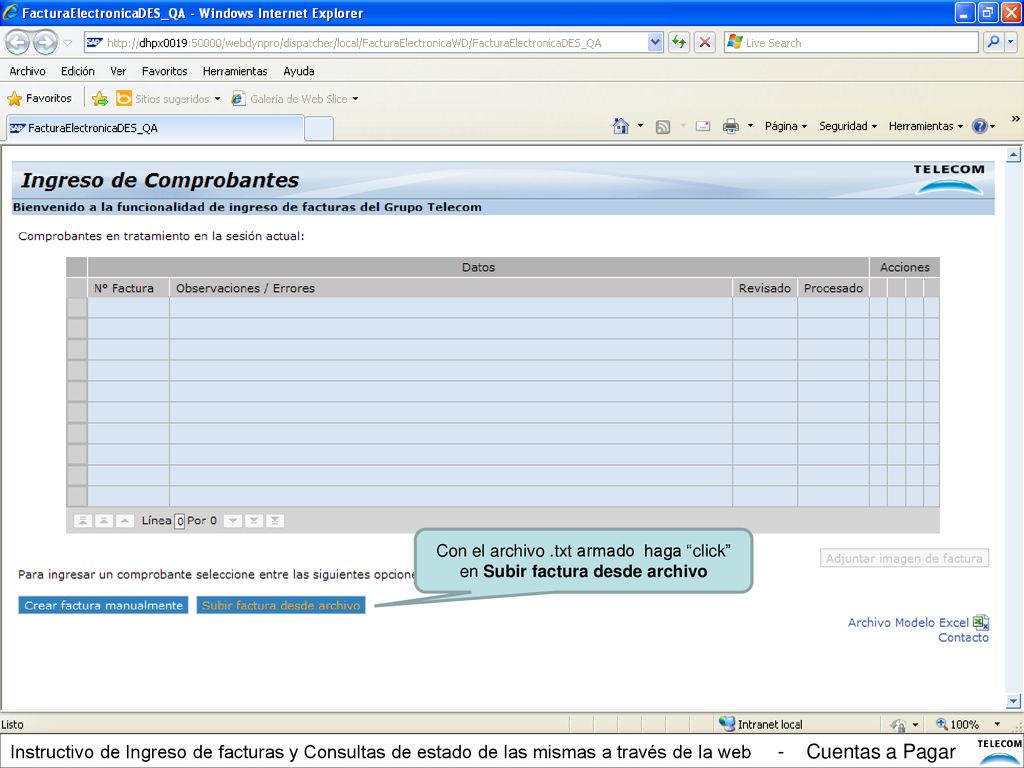Viewport: 1024px width, 768px height.
Task: Open the Edición menu
Action: (x=78, y=71)
